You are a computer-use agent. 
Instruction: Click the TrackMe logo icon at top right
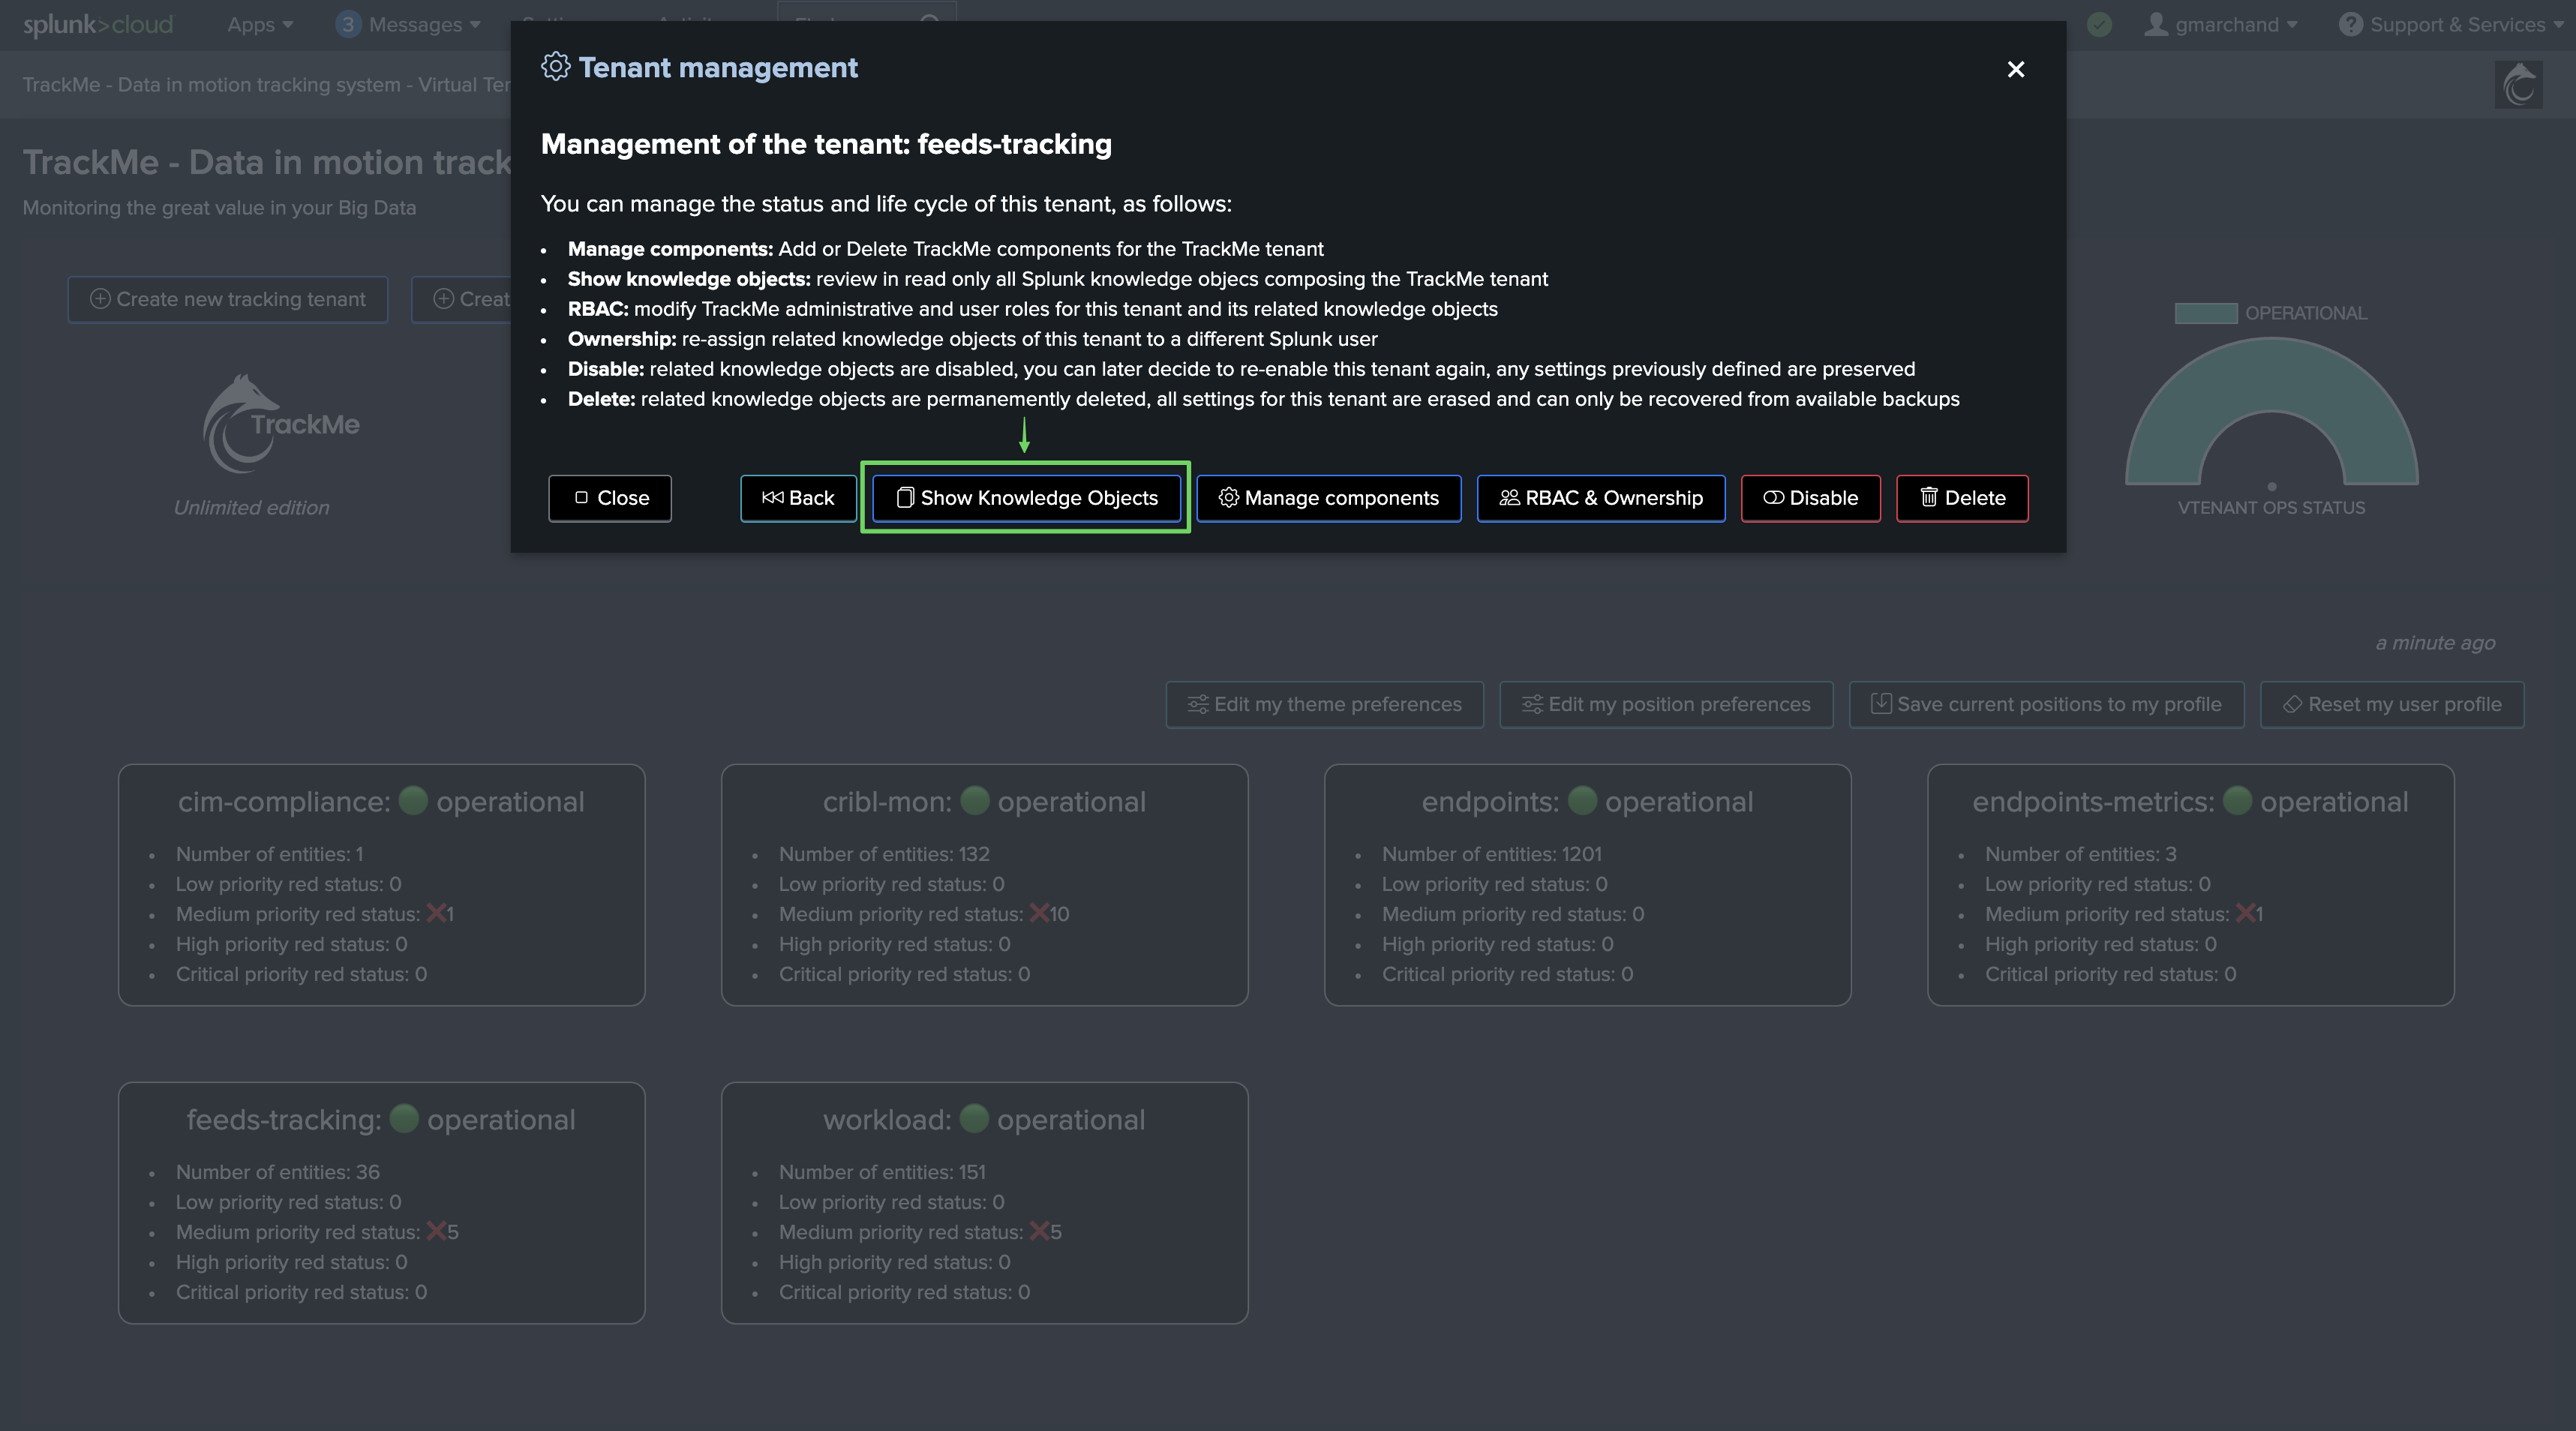coord(2518,85)
